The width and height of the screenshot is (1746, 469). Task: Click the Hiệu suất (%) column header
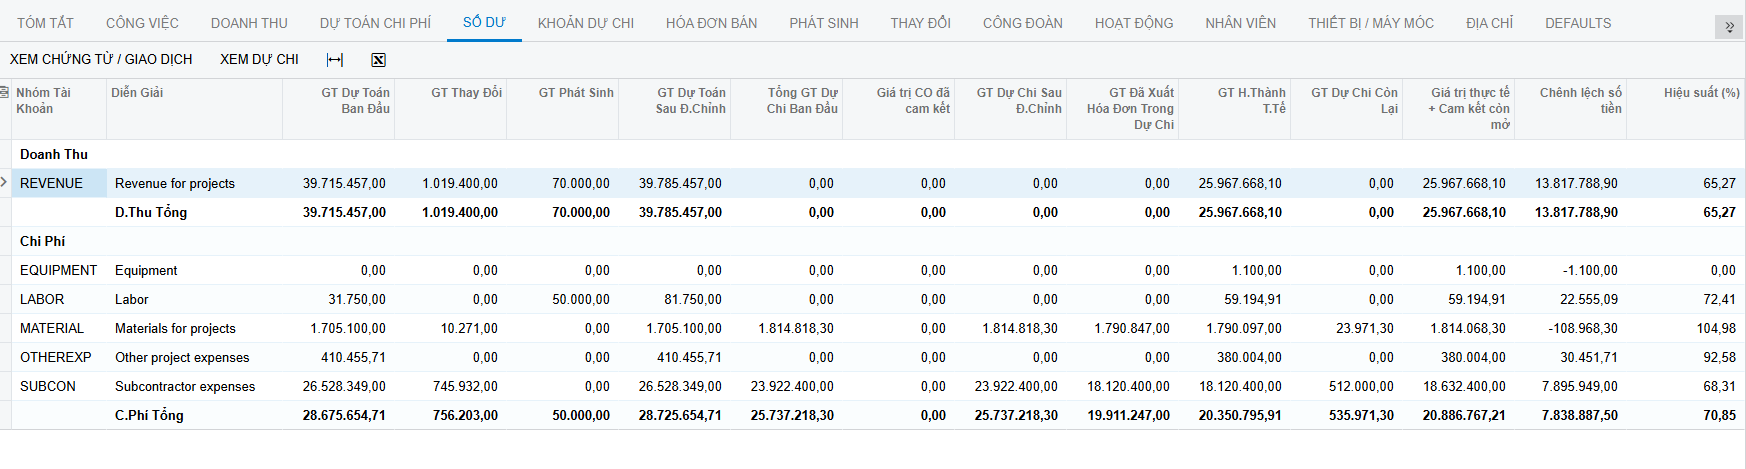[x=1686, y=108]
